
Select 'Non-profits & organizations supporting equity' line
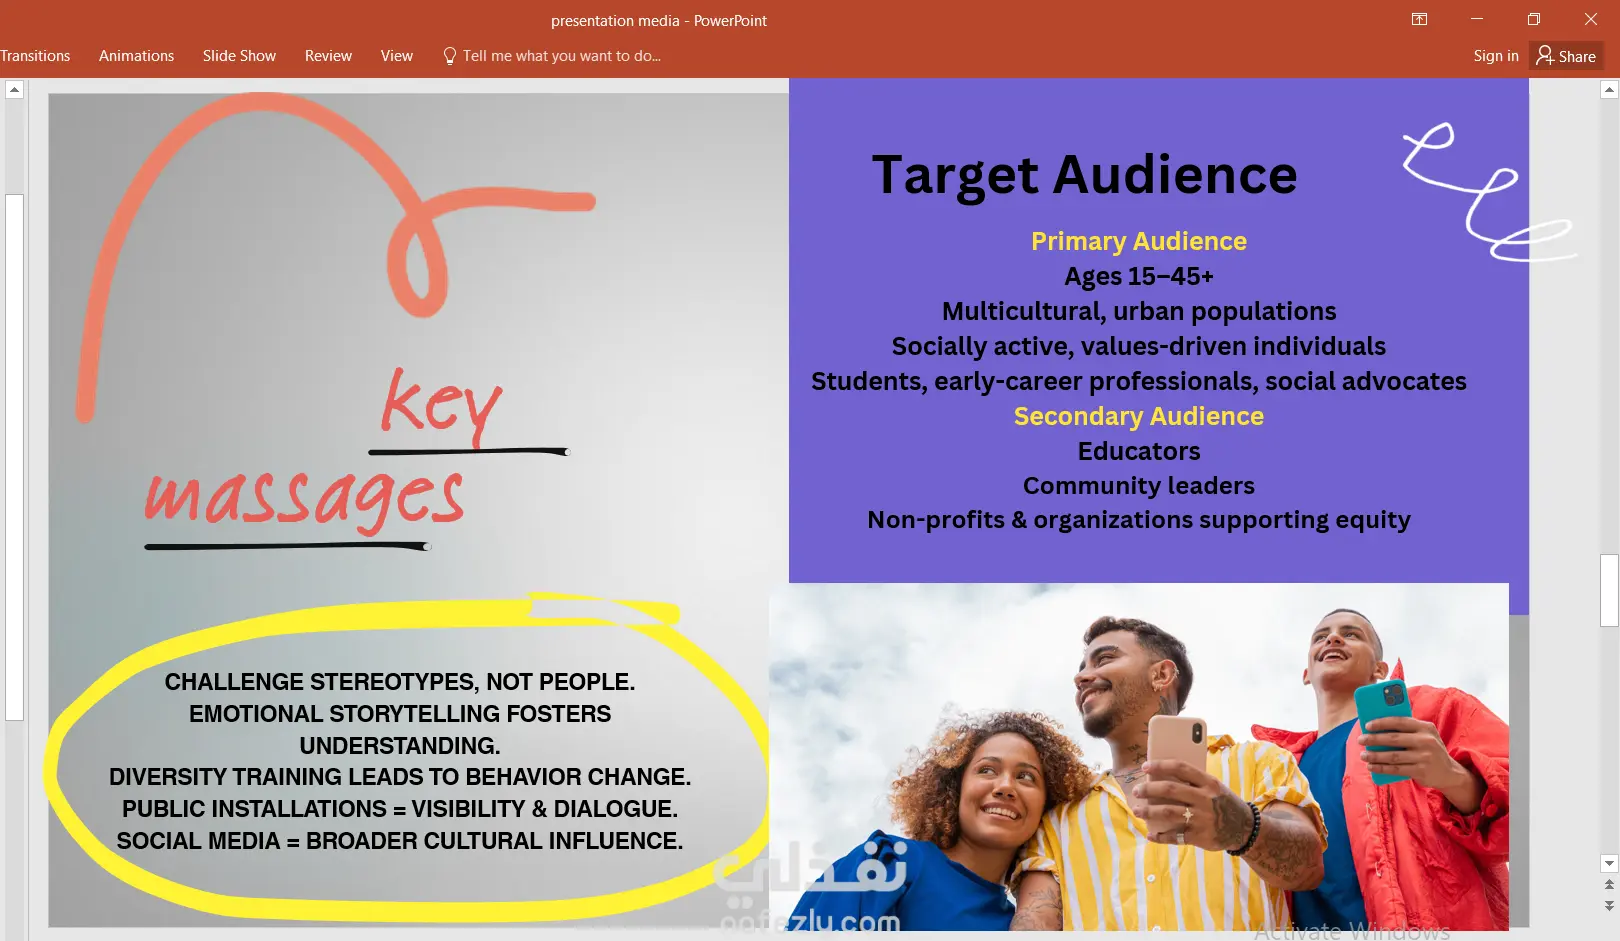click(x=1139, y=520)
